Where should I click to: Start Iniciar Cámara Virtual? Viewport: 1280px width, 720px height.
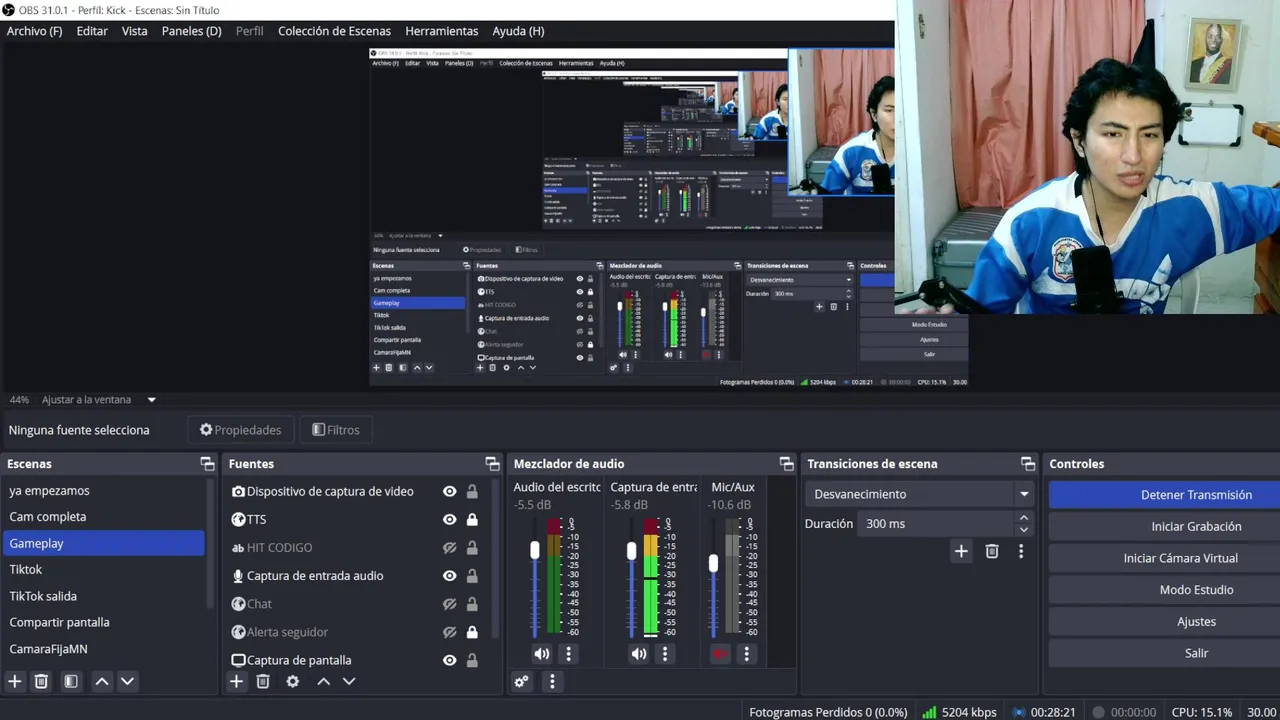(1165, 558)
